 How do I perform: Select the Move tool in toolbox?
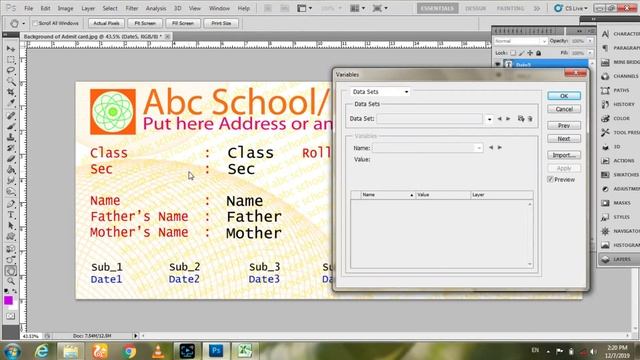point(11,49)
